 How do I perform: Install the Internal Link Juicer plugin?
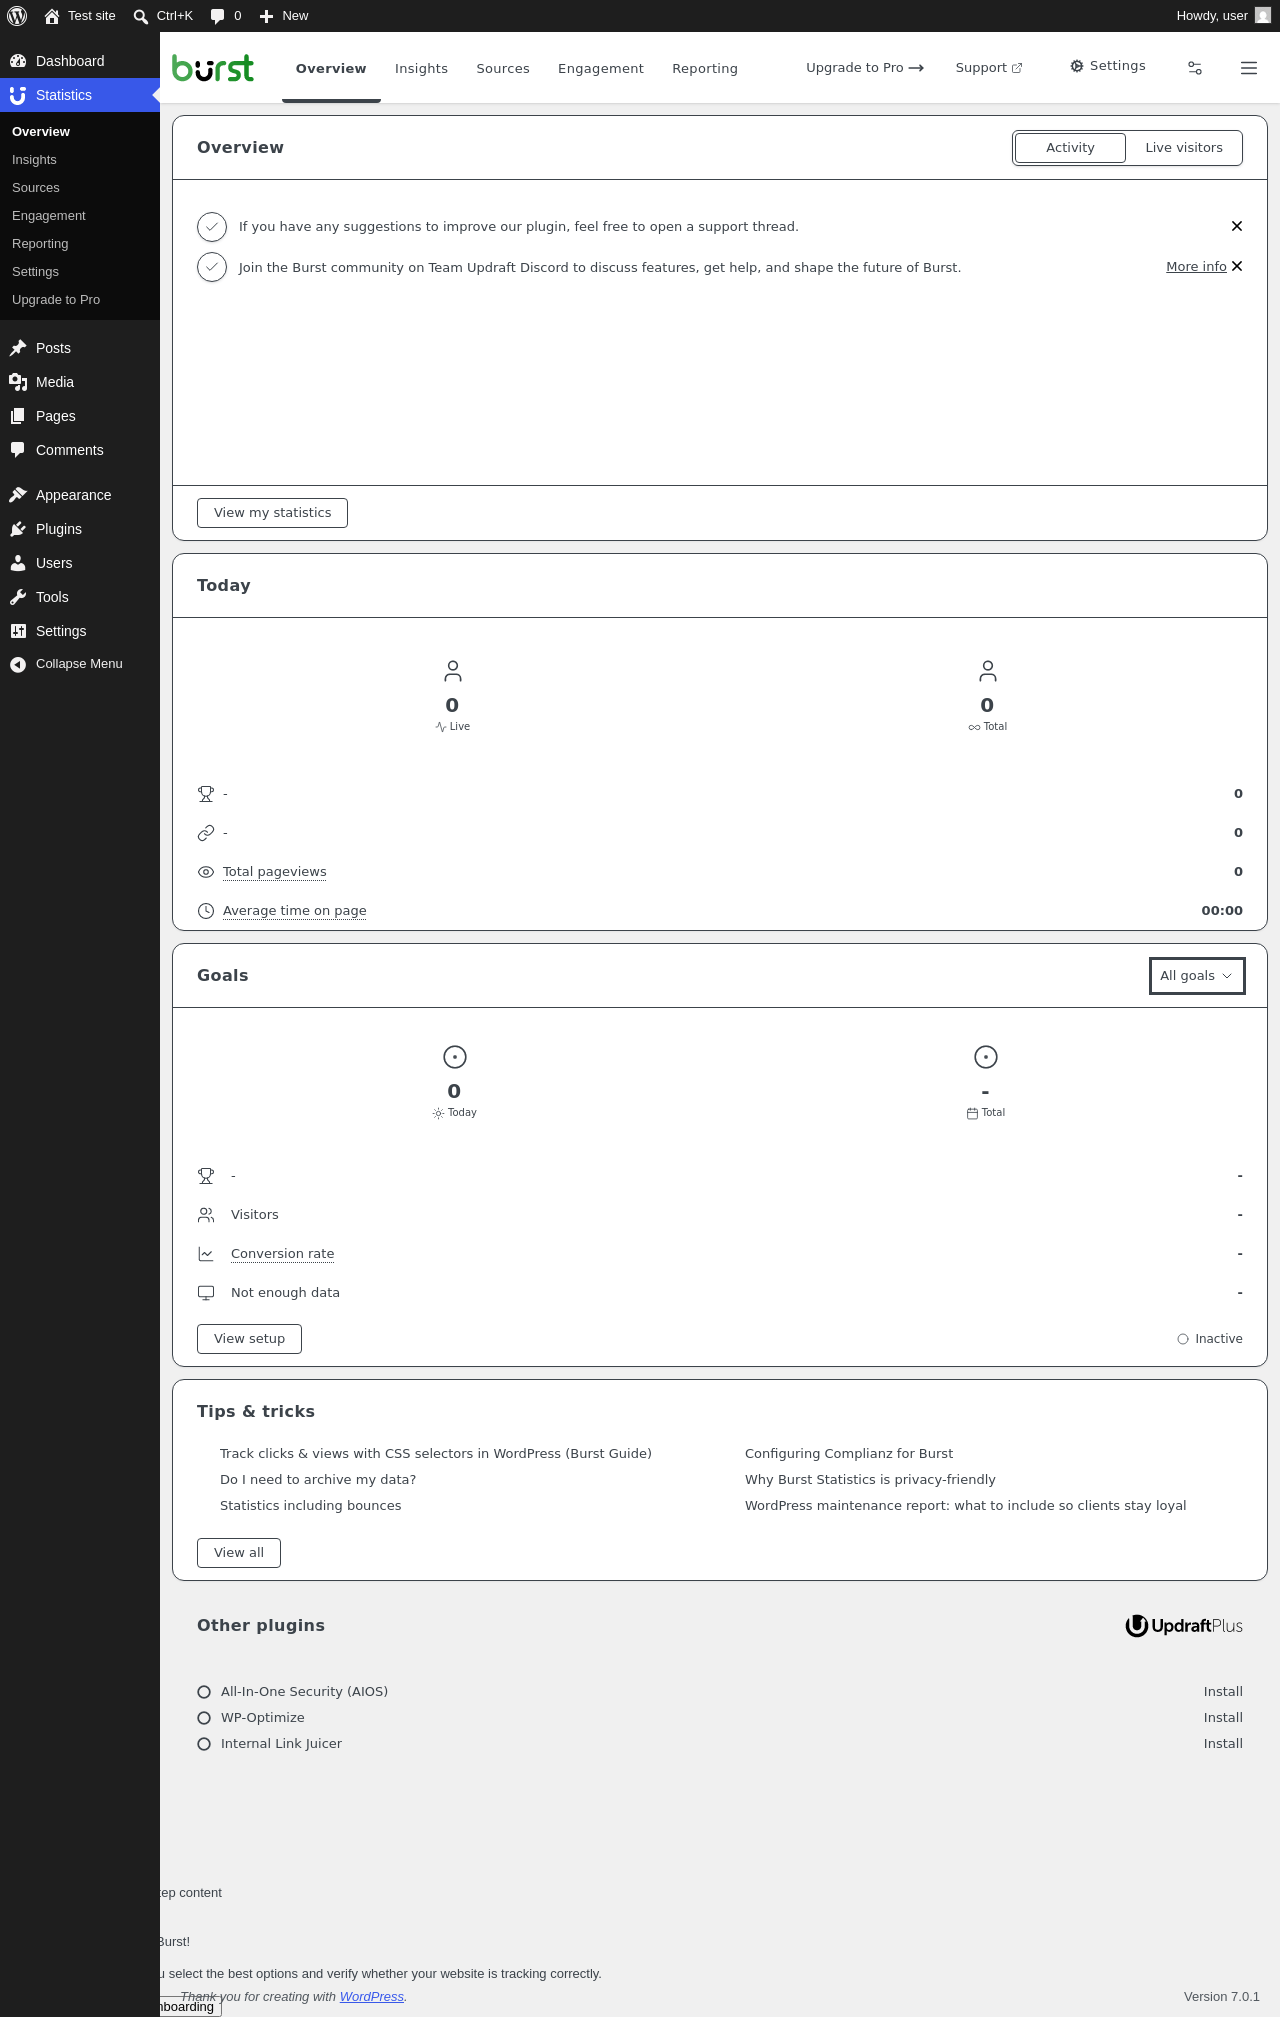[x=1223, y=1744]
